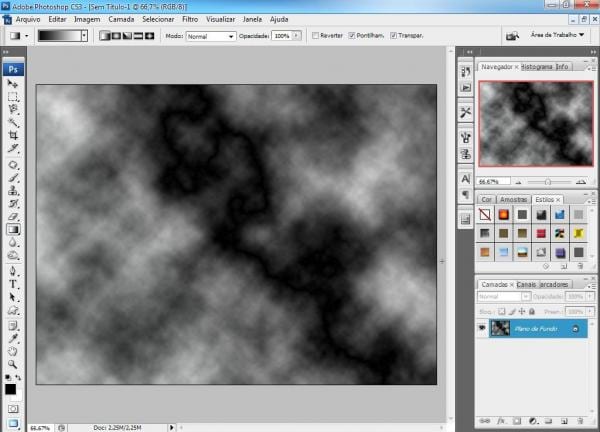
Task: Add a layer style with fx button
Action: click(501, 421)
